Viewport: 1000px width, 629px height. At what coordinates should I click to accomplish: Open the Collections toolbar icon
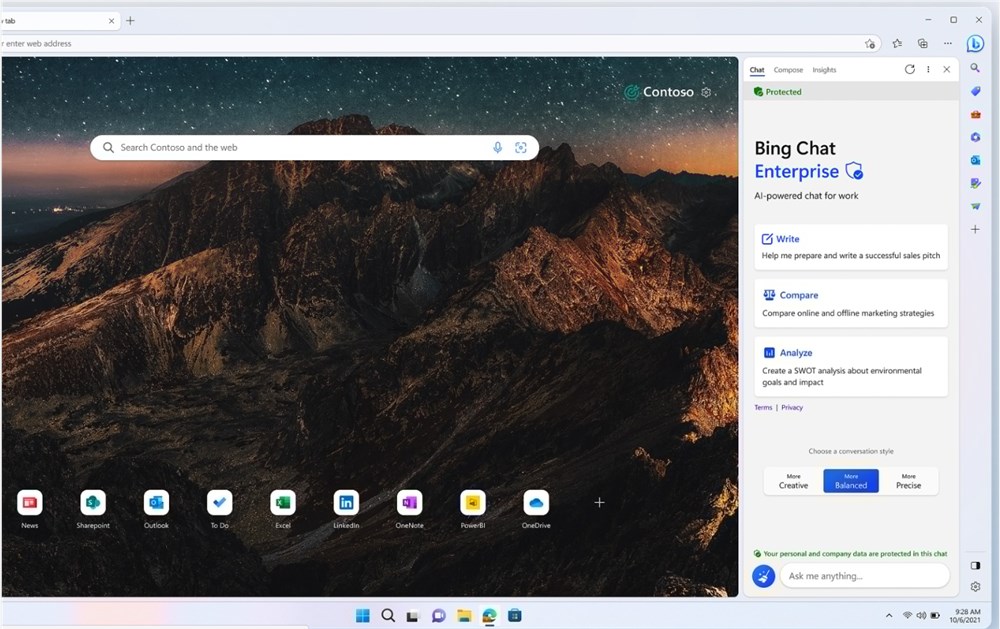coord(923,43)
